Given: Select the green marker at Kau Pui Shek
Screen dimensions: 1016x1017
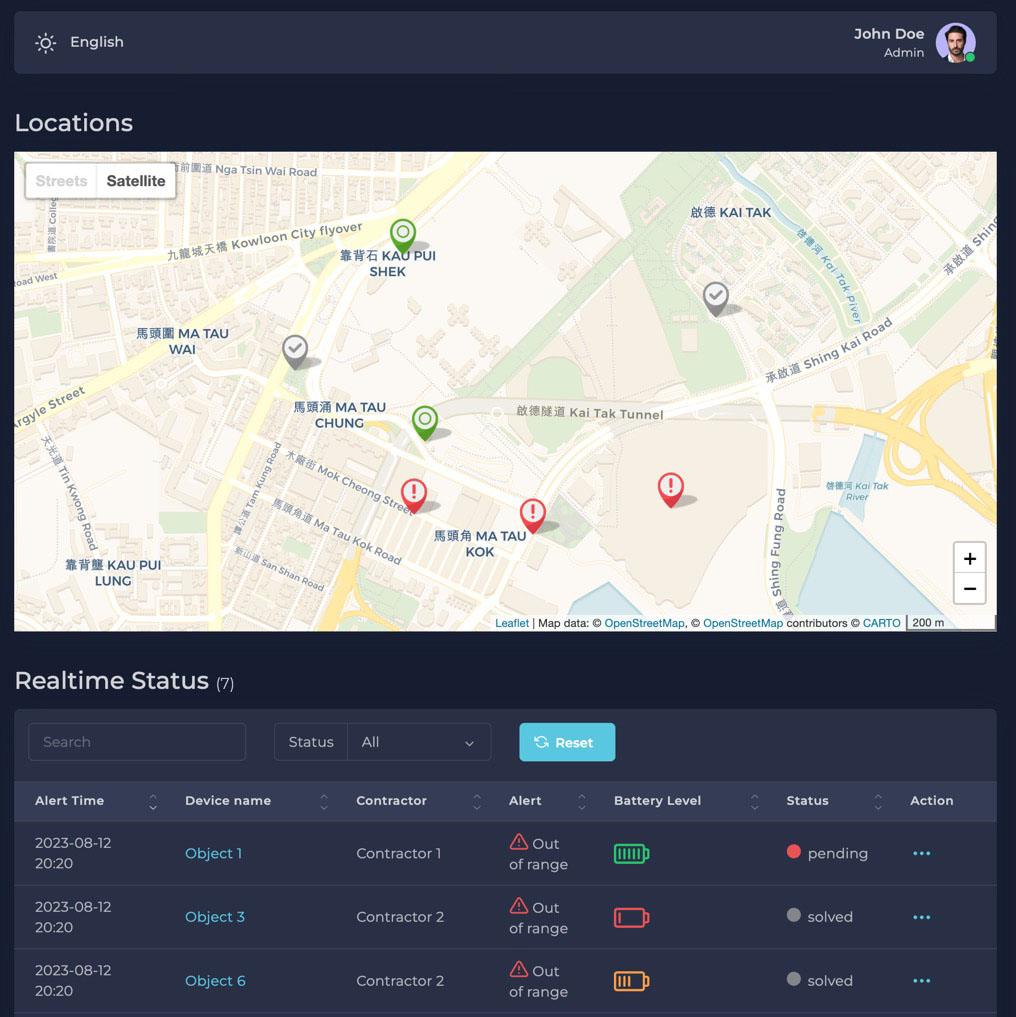Looking at the screenshot, I should click(403, 235).
